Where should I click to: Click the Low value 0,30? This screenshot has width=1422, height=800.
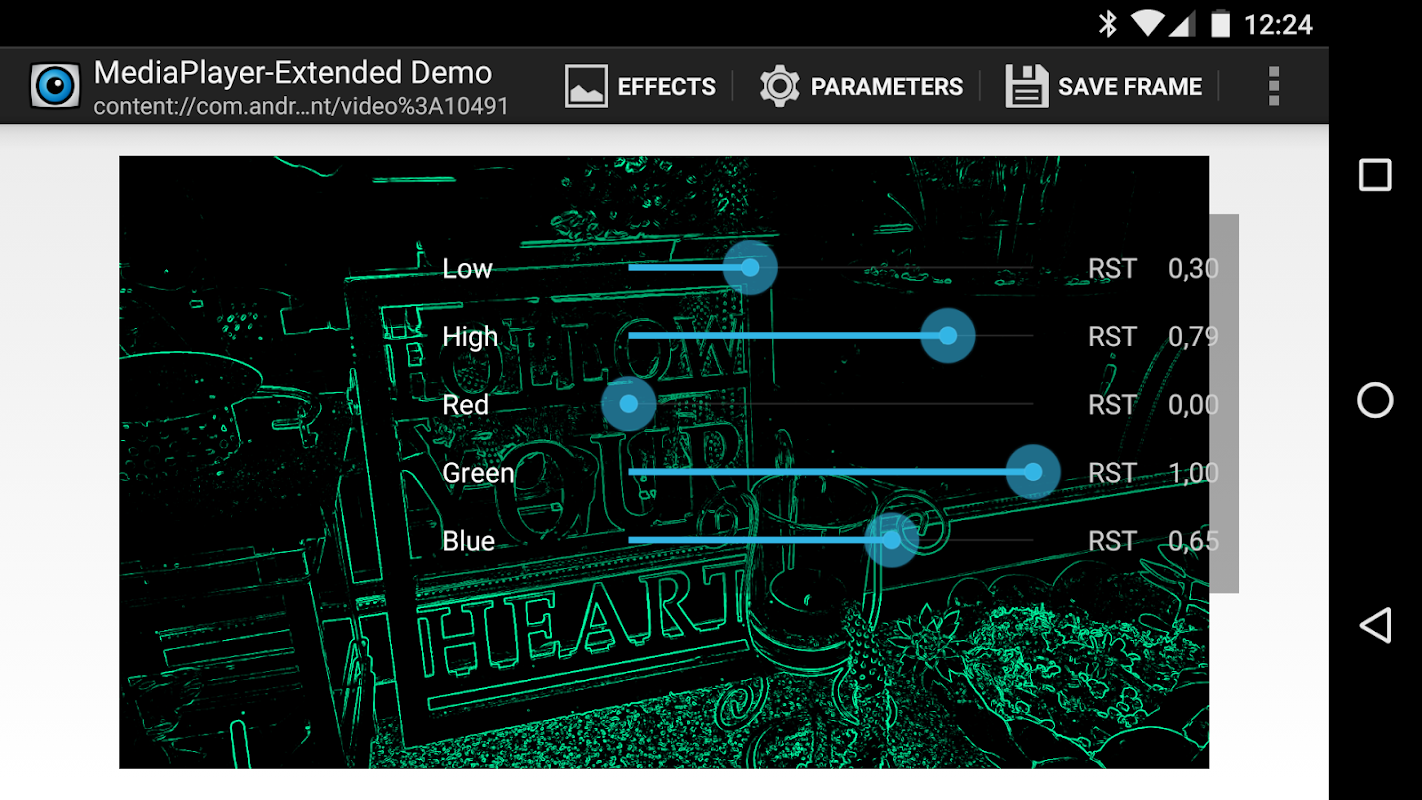tap(1193, 269)
